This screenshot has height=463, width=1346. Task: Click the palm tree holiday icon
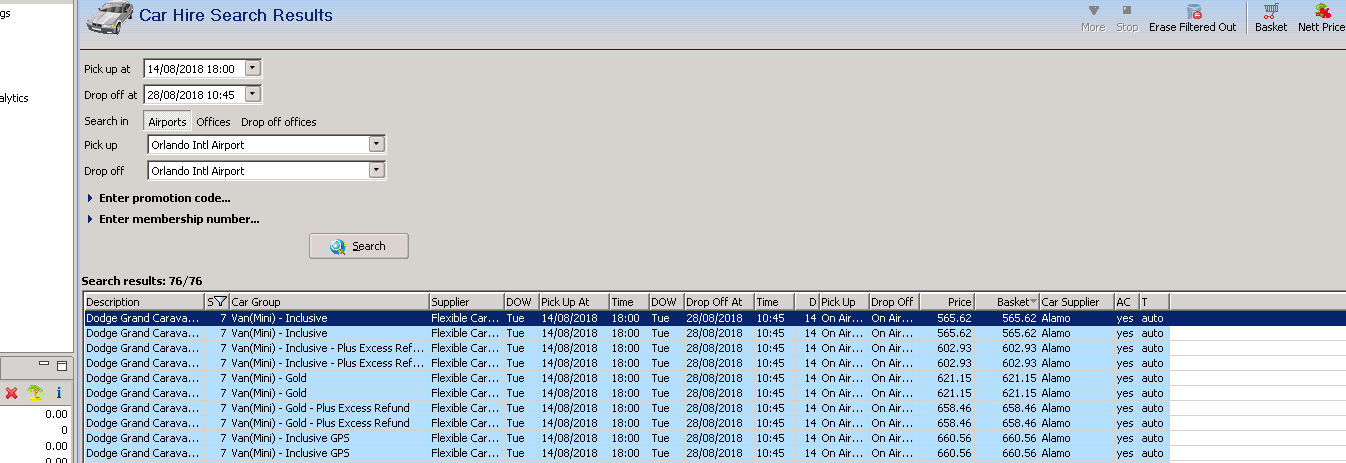[35, 393]
